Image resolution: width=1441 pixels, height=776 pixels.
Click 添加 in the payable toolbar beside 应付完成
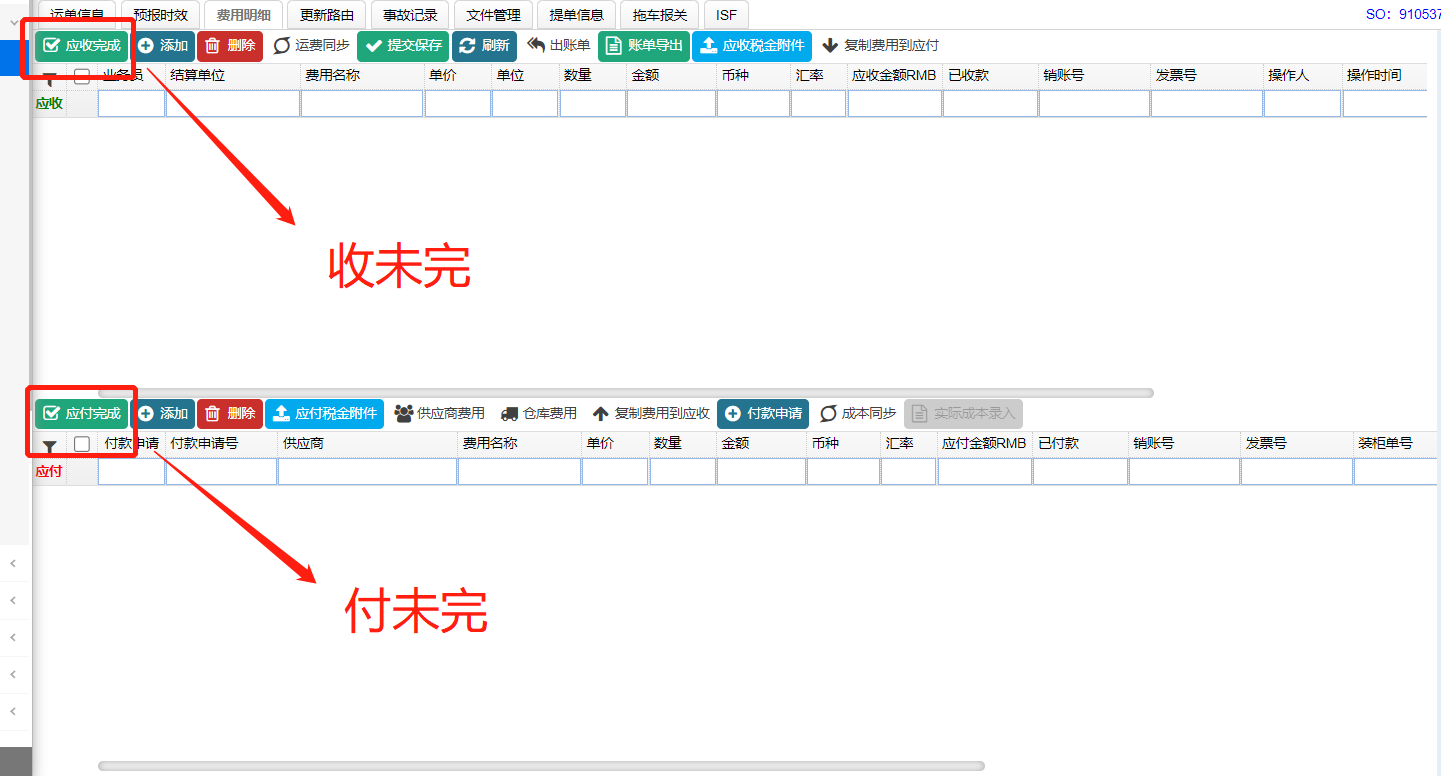163,414
